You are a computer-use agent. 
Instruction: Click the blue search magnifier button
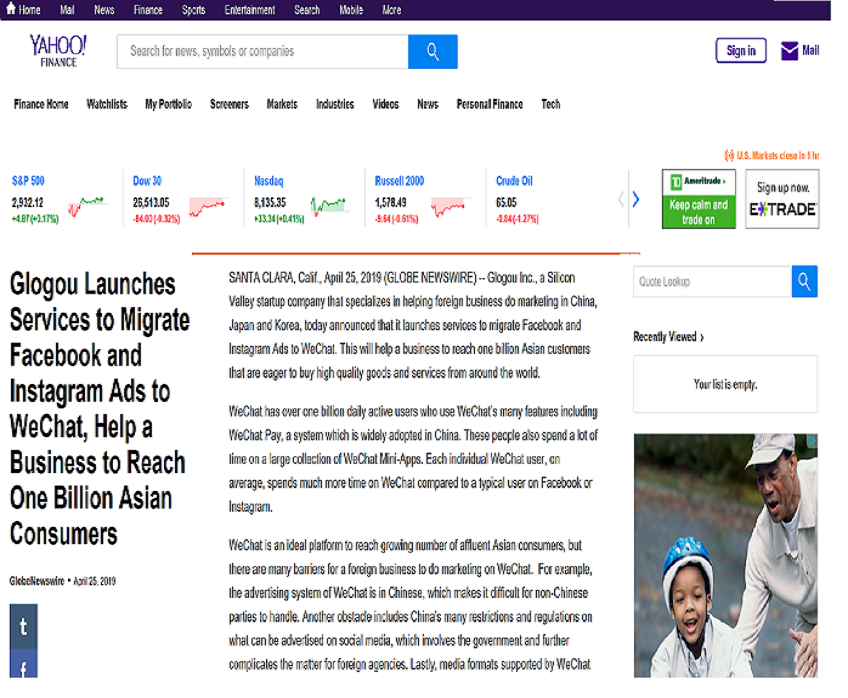point(433,51)
